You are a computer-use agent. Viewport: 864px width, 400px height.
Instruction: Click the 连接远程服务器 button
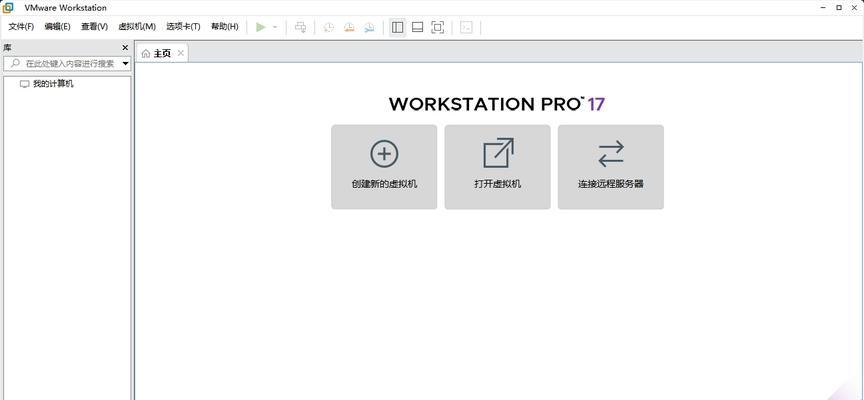pos(611,167)
